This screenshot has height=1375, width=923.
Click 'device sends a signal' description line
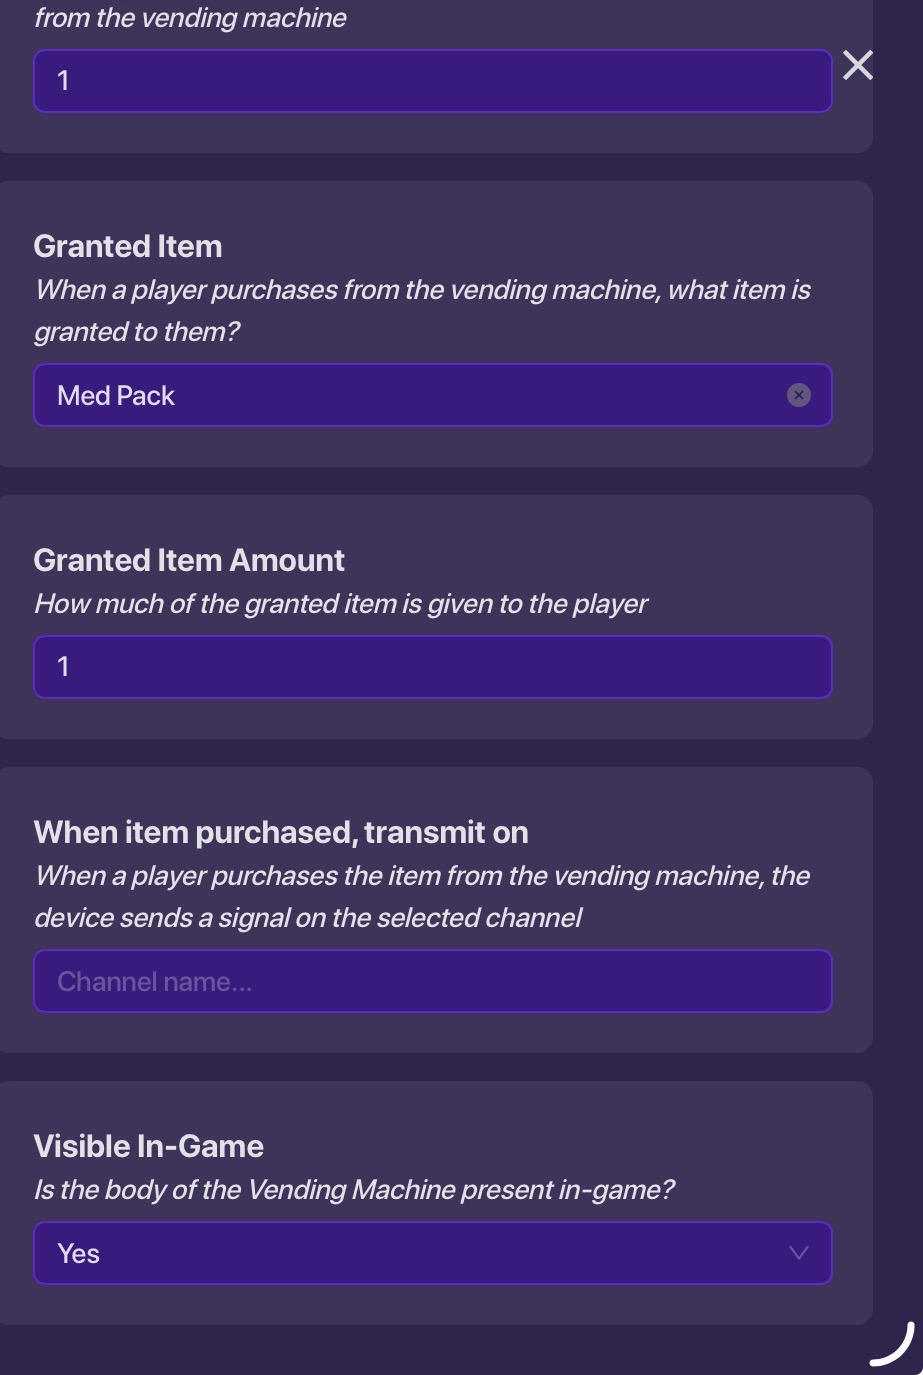pos(308,918)
